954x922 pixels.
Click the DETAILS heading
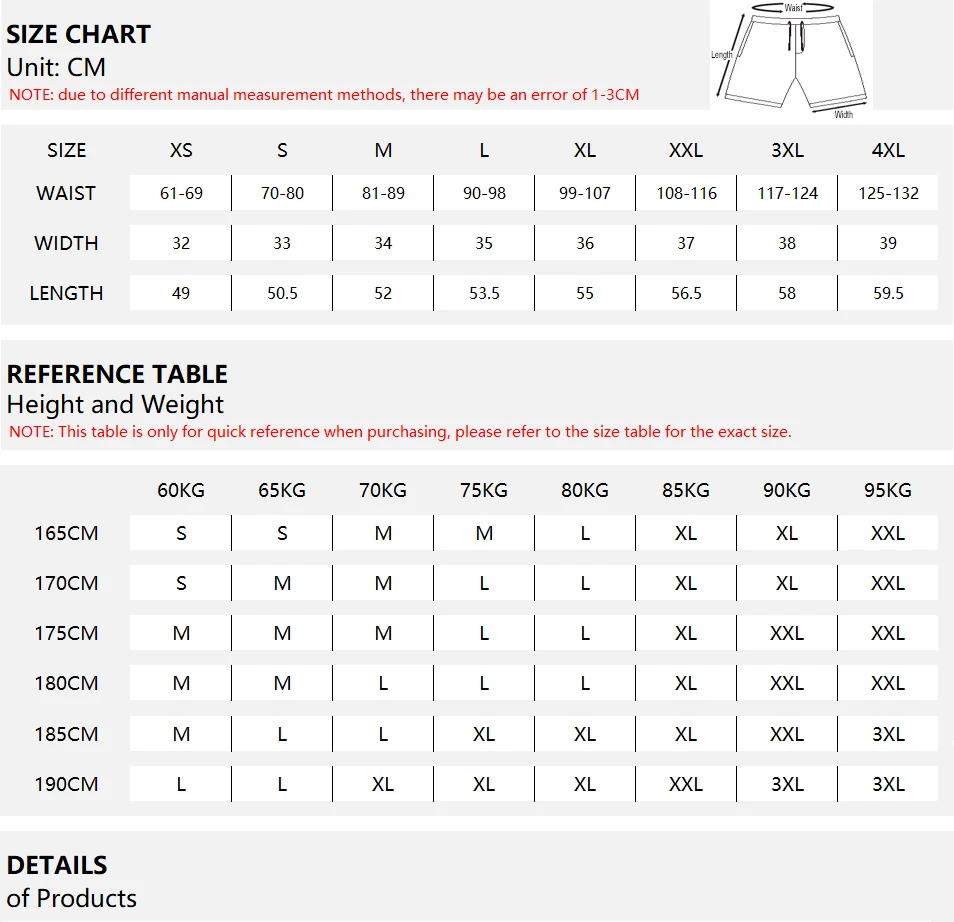[57, 865]
